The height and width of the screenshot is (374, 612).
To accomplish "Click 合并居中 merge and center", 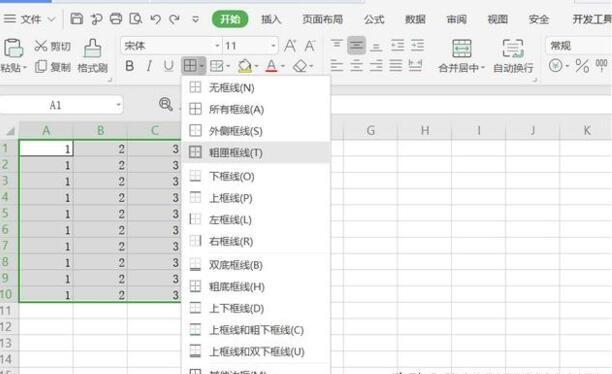I will pyautogui.click(x=461, y=56).
